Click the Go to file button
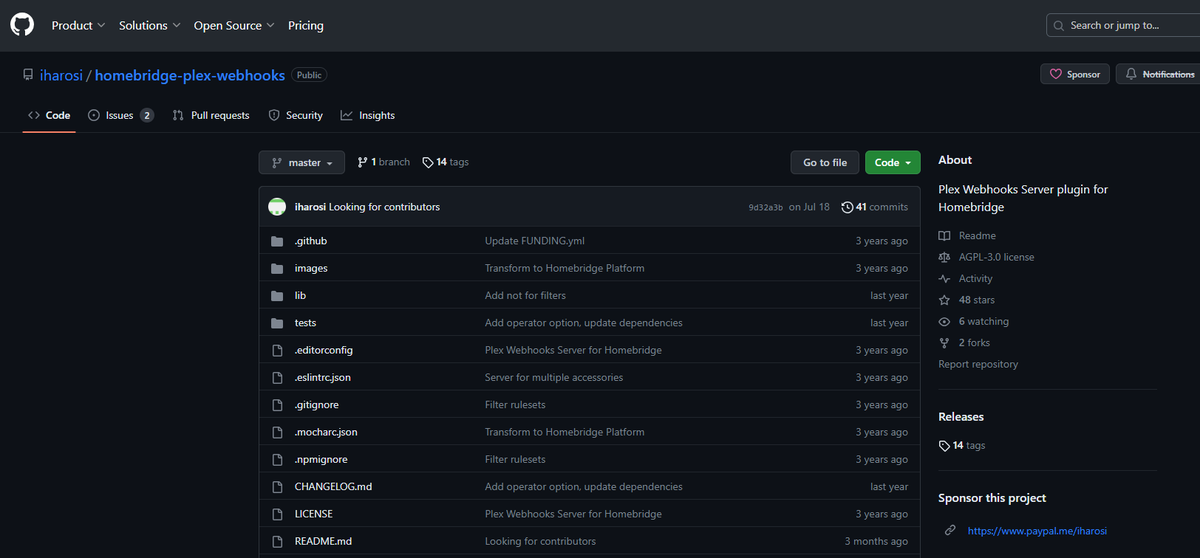The image size is (1200, 558). click(x=825, y=162)
